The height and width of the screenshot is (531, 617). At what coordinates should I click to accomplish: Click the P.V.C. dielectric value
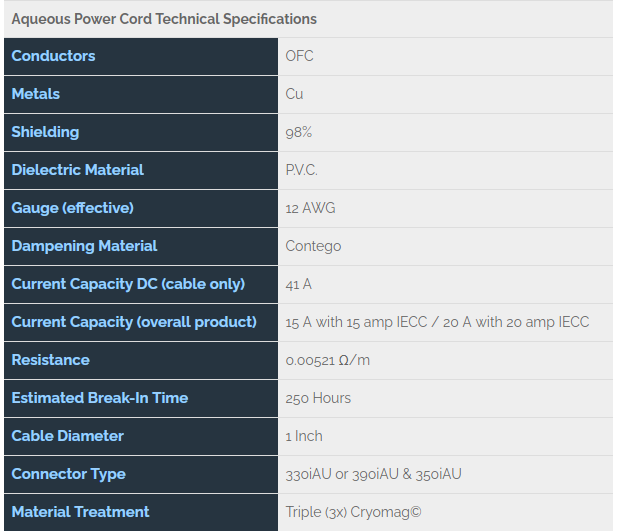click(x=301, y=170)
